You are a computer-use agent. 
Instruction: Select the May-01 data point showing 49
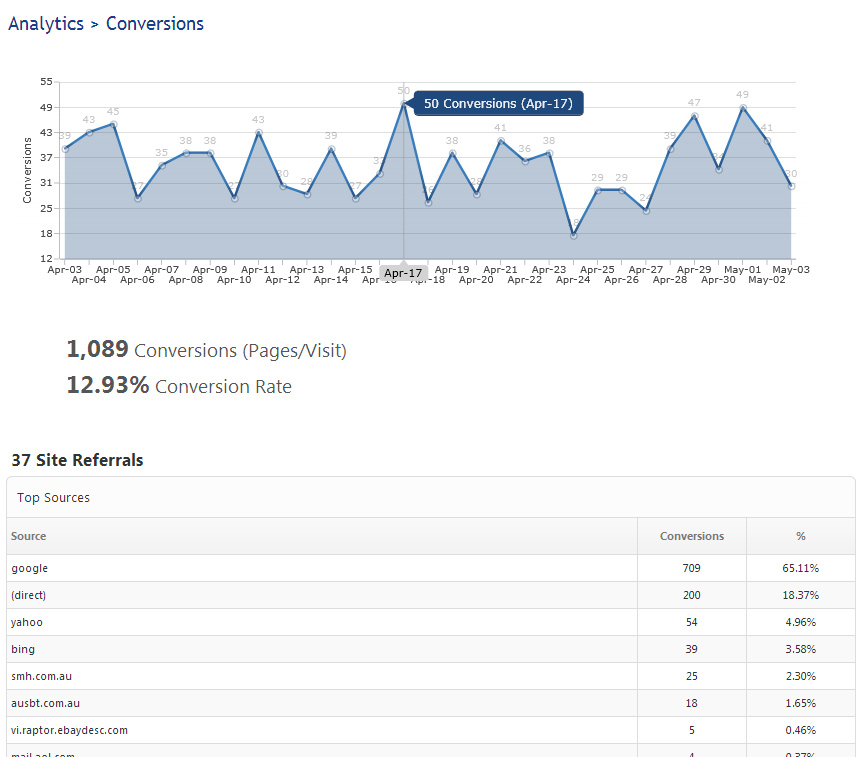(743, 107)
